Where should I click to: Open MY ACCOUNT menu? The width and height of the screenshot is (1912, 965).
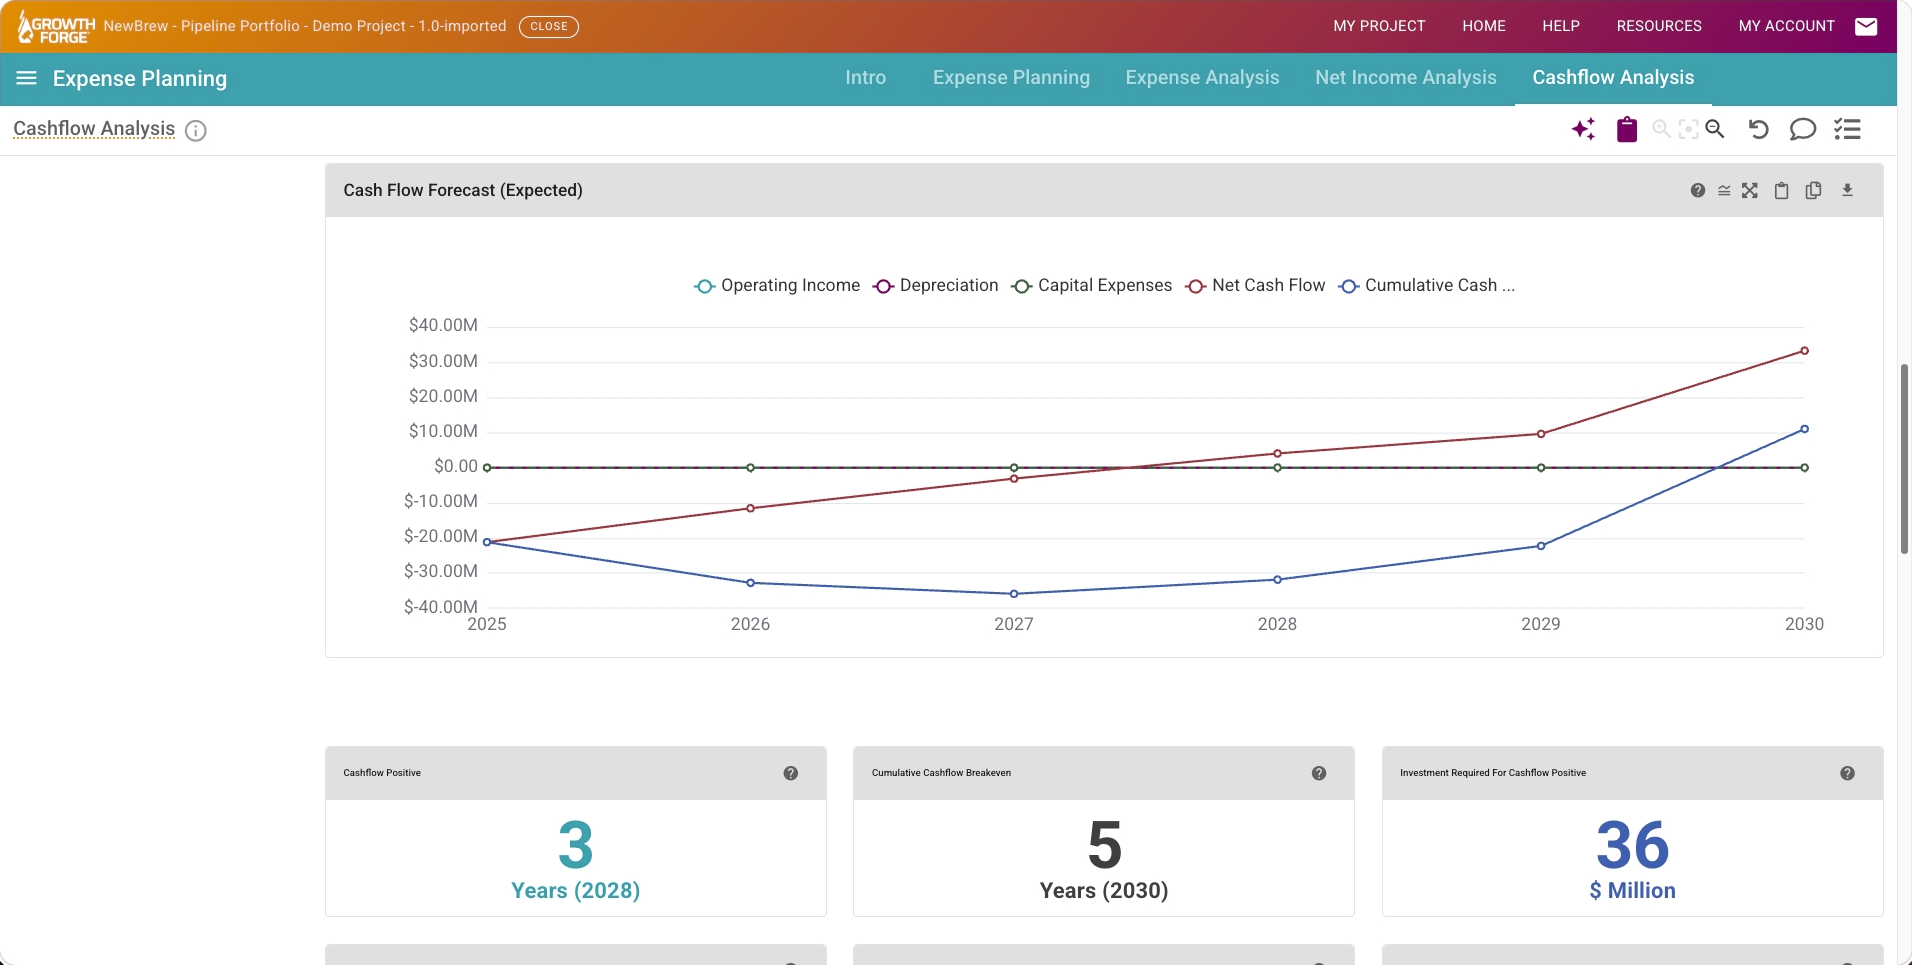click(x=1786, y=26)
